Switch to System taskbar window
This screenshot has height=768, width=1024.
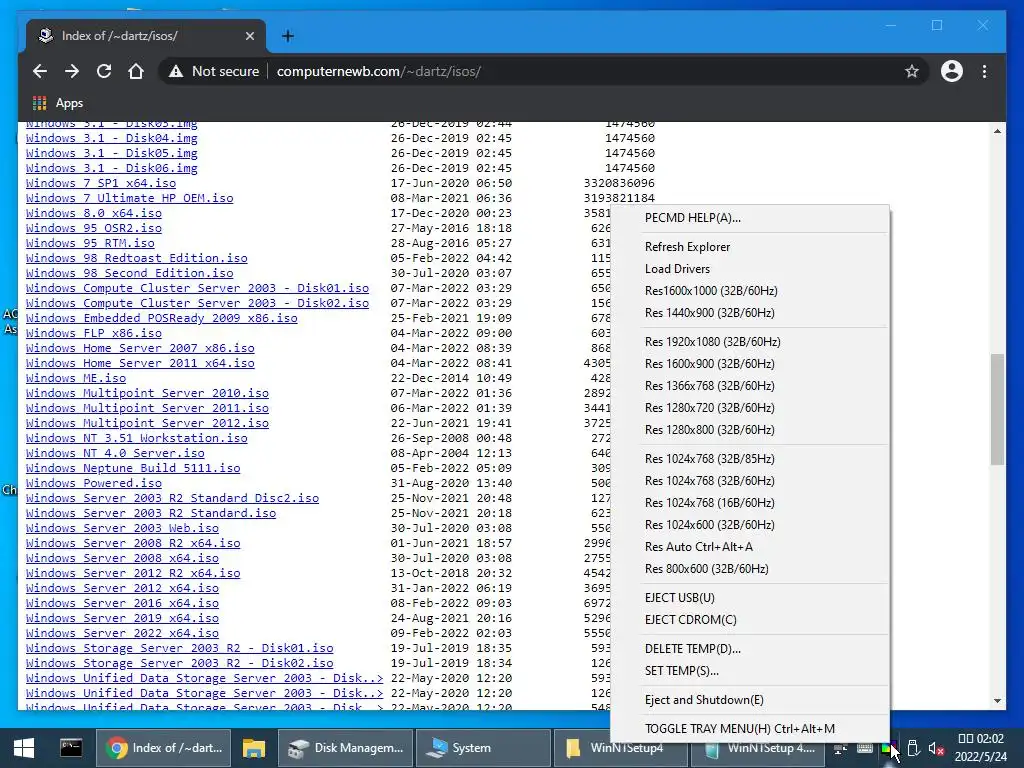(484, 748)
